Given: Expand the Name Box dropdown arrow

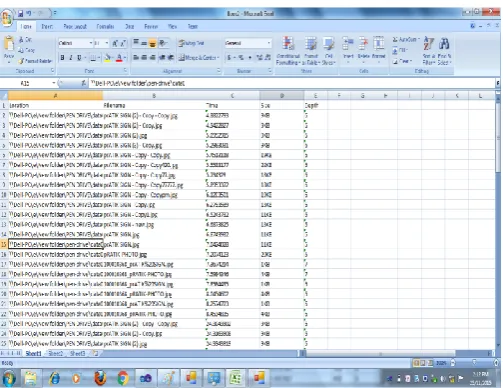Looking at the screenshot, I should point(54,83).
